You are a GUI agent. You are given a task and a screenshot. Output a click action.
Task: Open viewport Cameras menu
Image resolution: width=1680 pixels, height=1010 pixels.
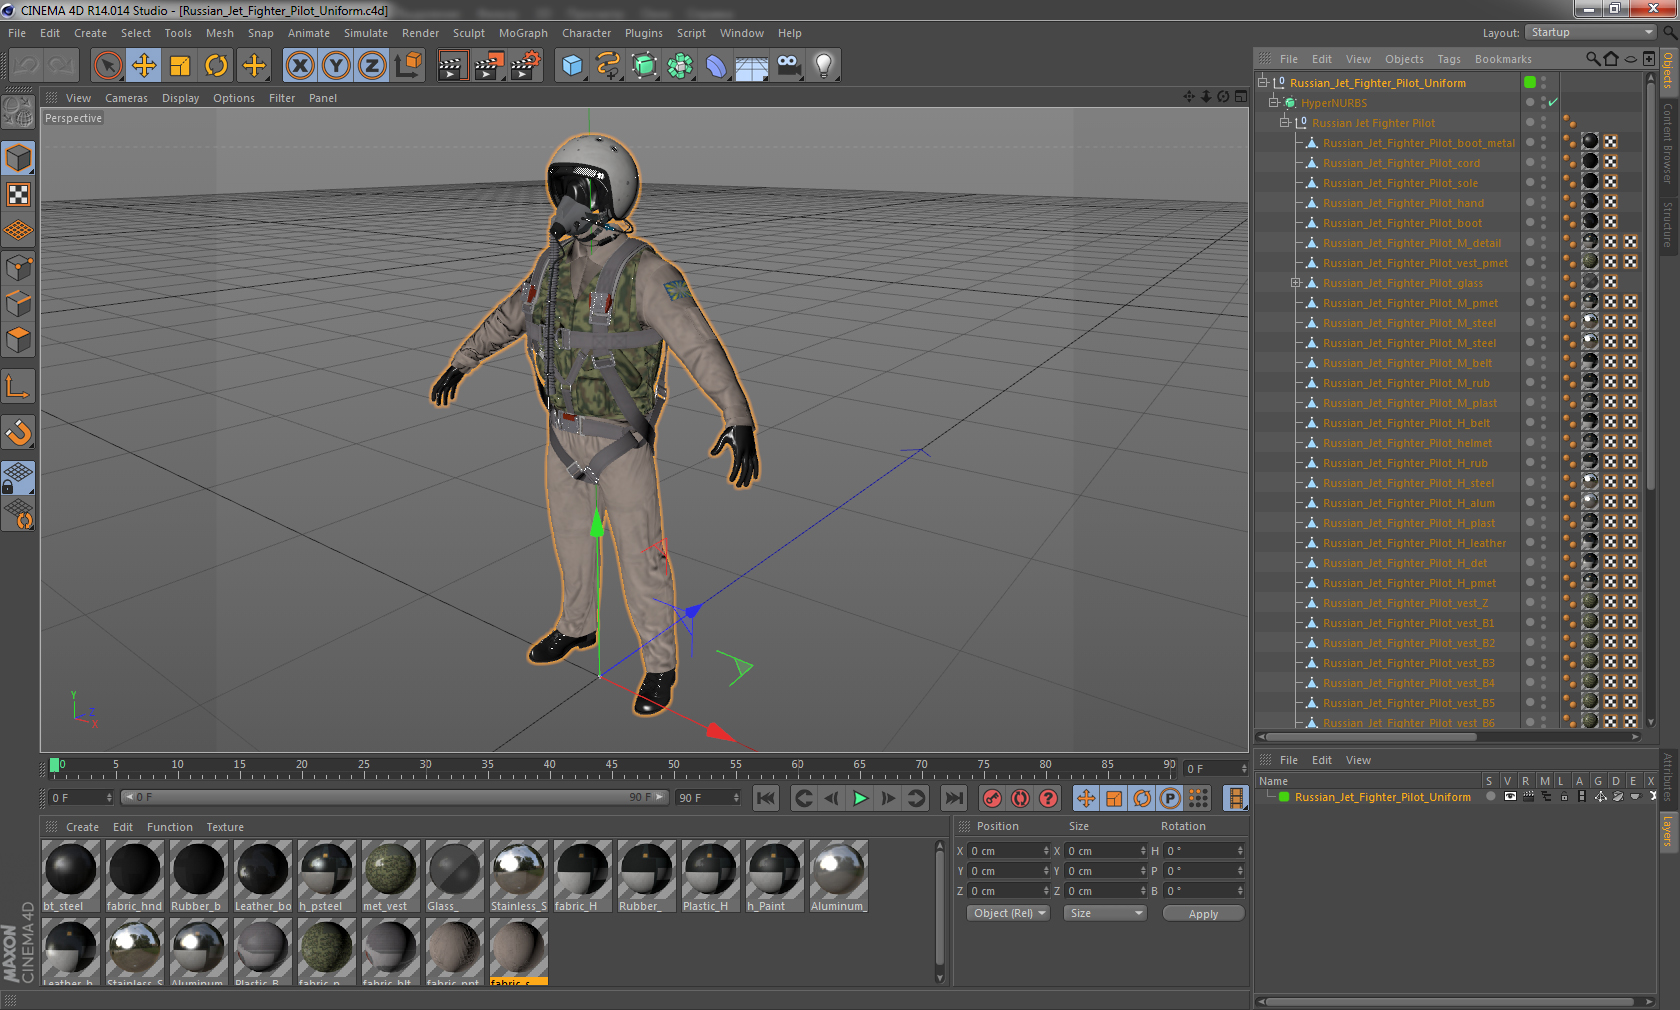tap(126, 98)
